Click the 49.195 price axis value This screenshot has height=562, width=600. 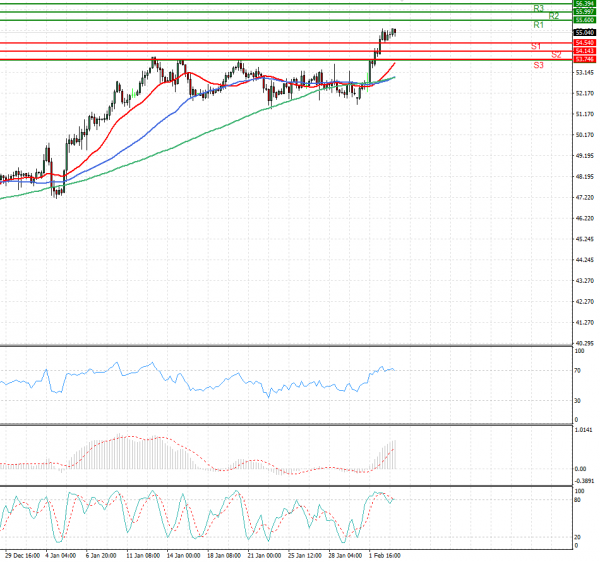585,156
